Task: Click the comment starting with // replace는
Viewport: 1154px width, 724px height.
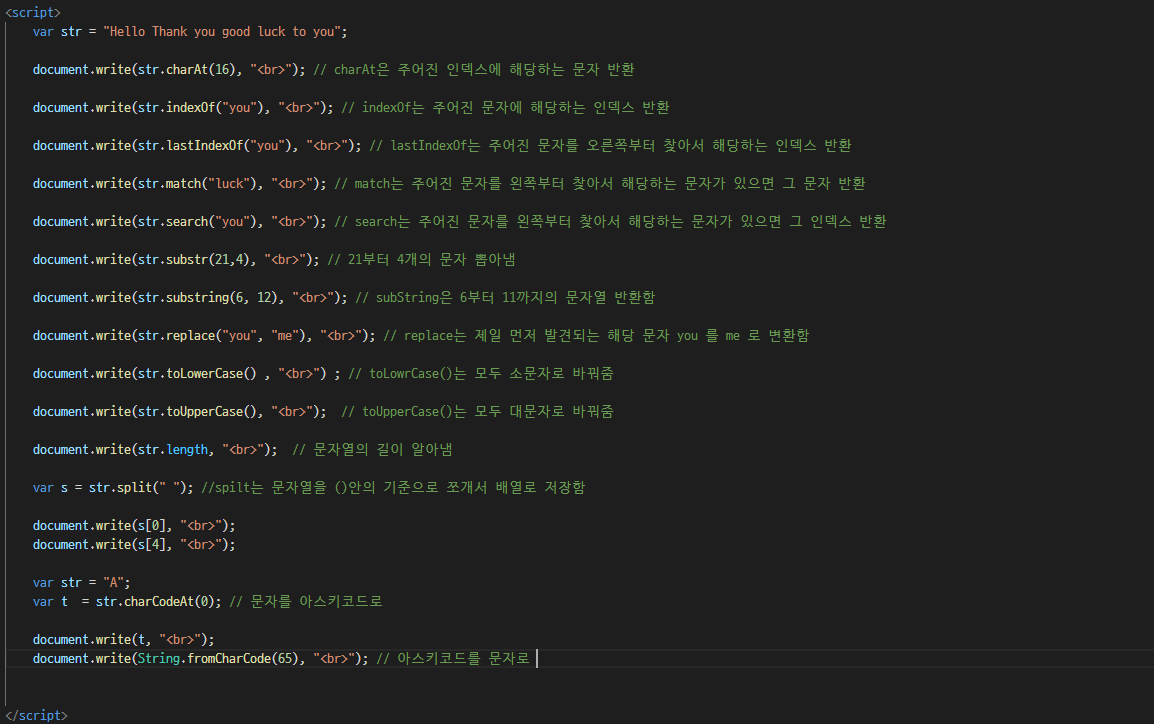Action: coord(597,336)
